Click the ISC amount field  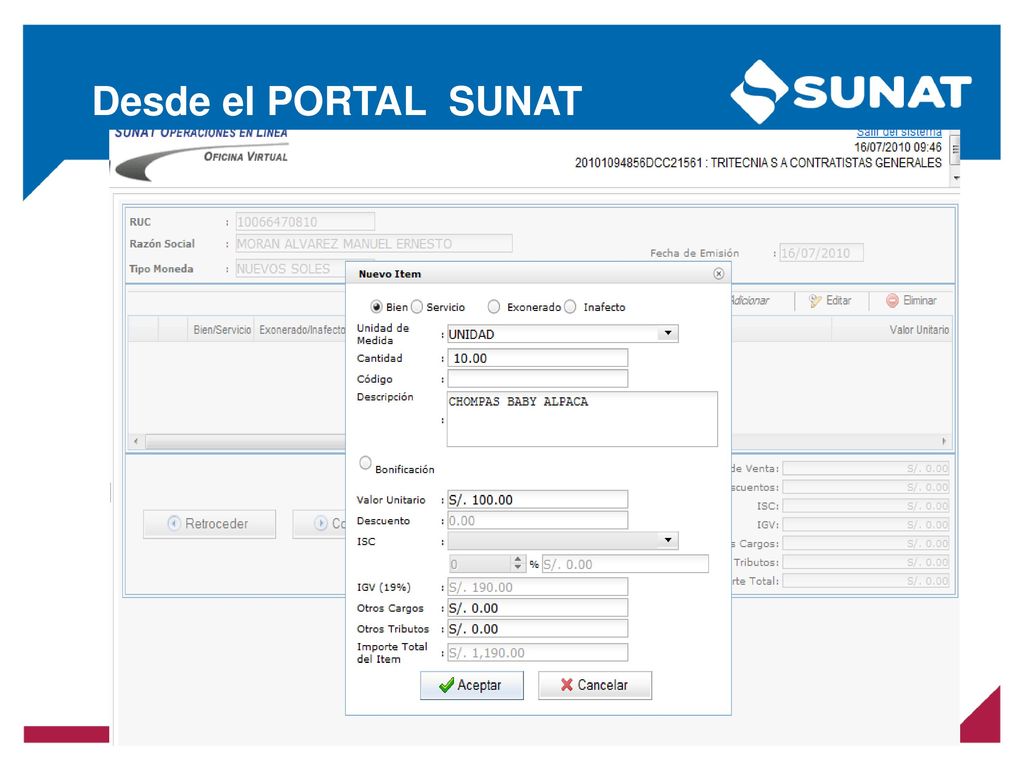pyautogui.click(x=625, y=564)
